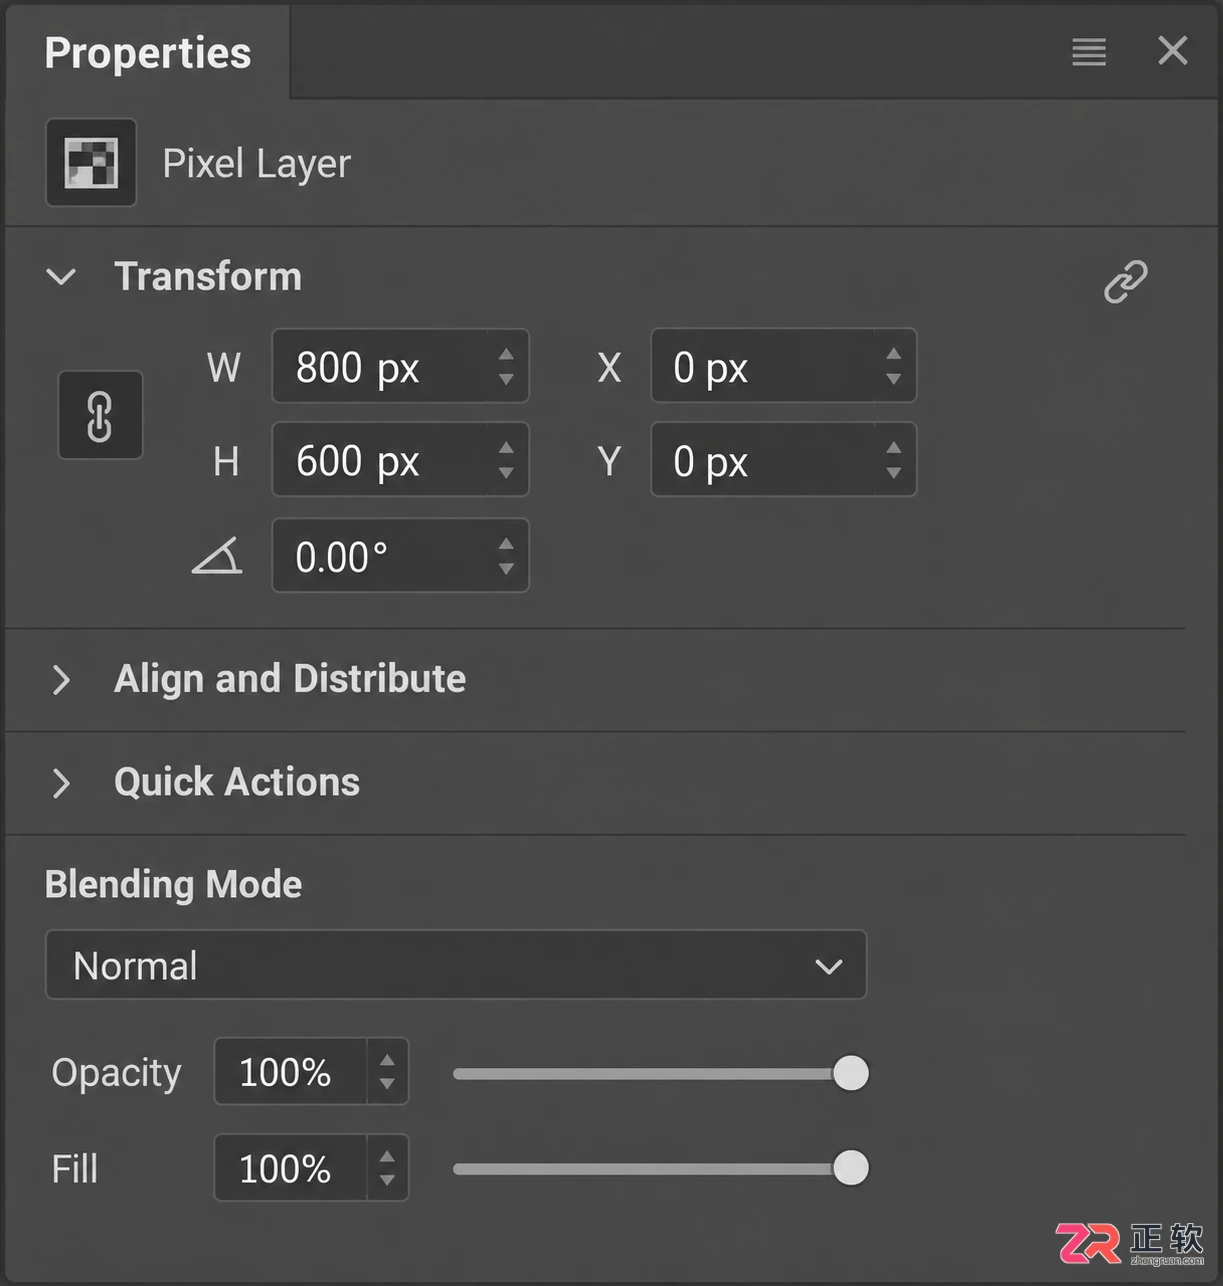Image resolution: width=1223 pixels, height=1286 pixels.
Task: Collapse the Transform section chevron
Action: click(x=61, y=277)
